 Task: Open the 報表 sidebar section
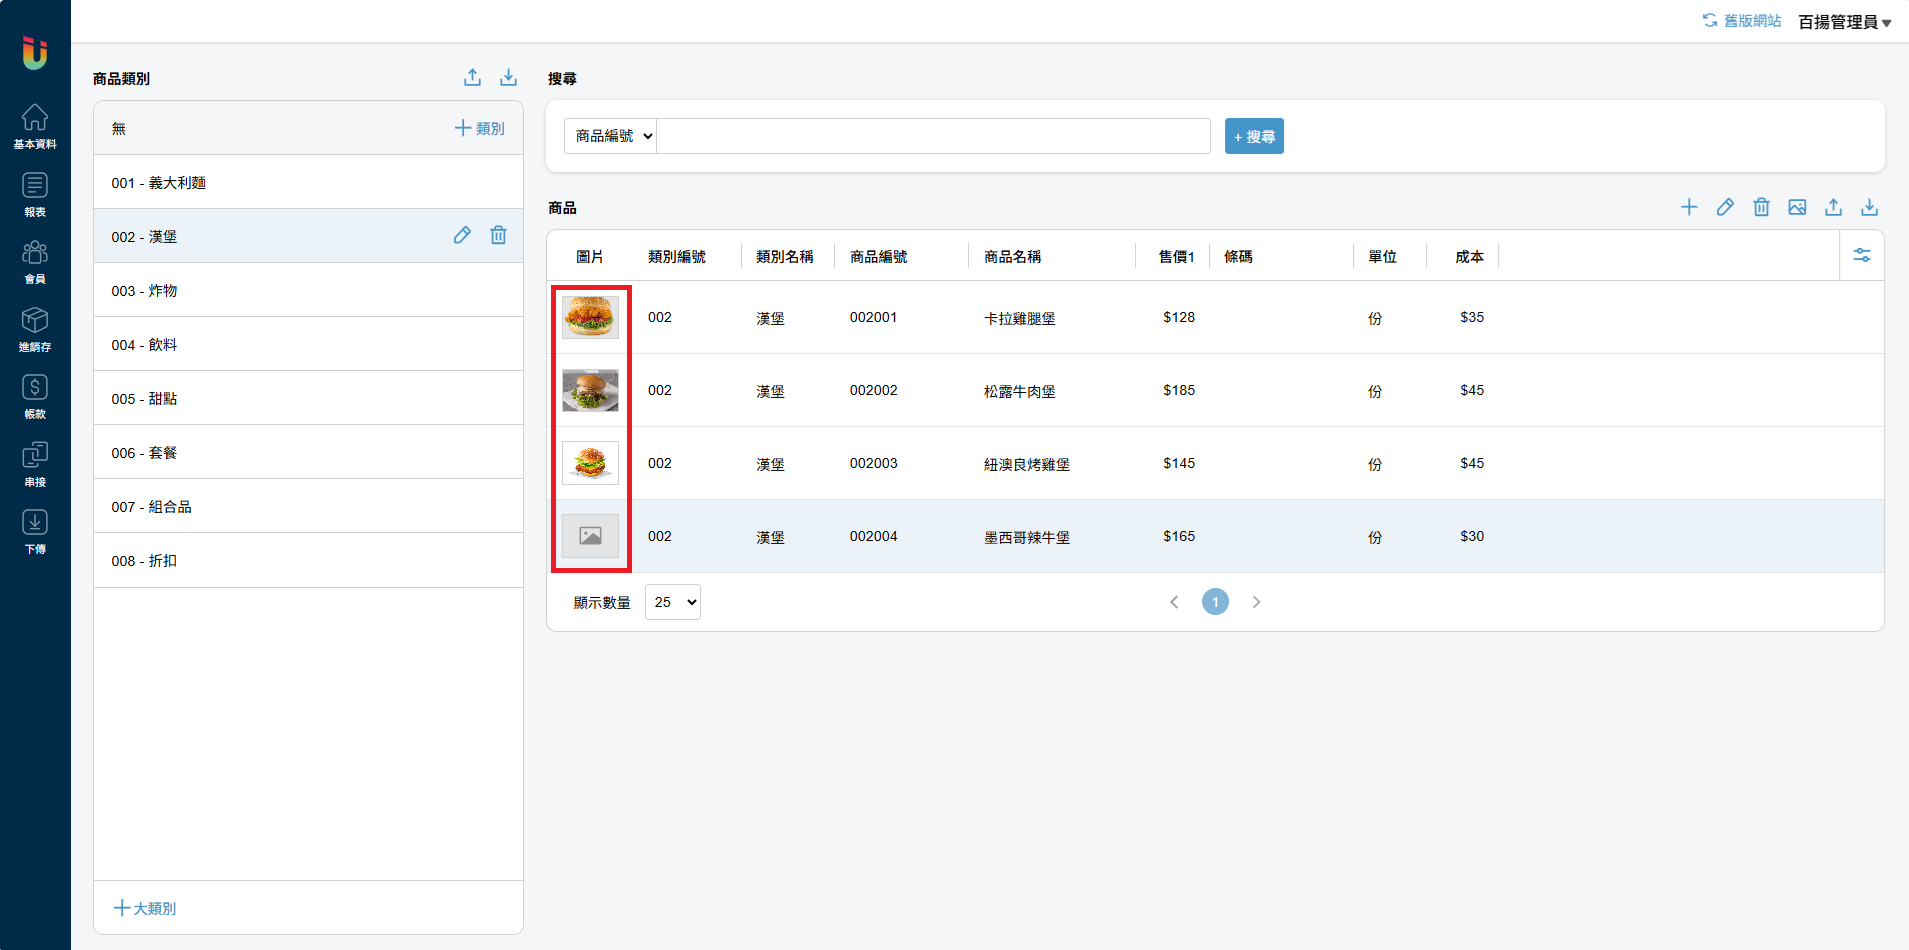(35, 194)
